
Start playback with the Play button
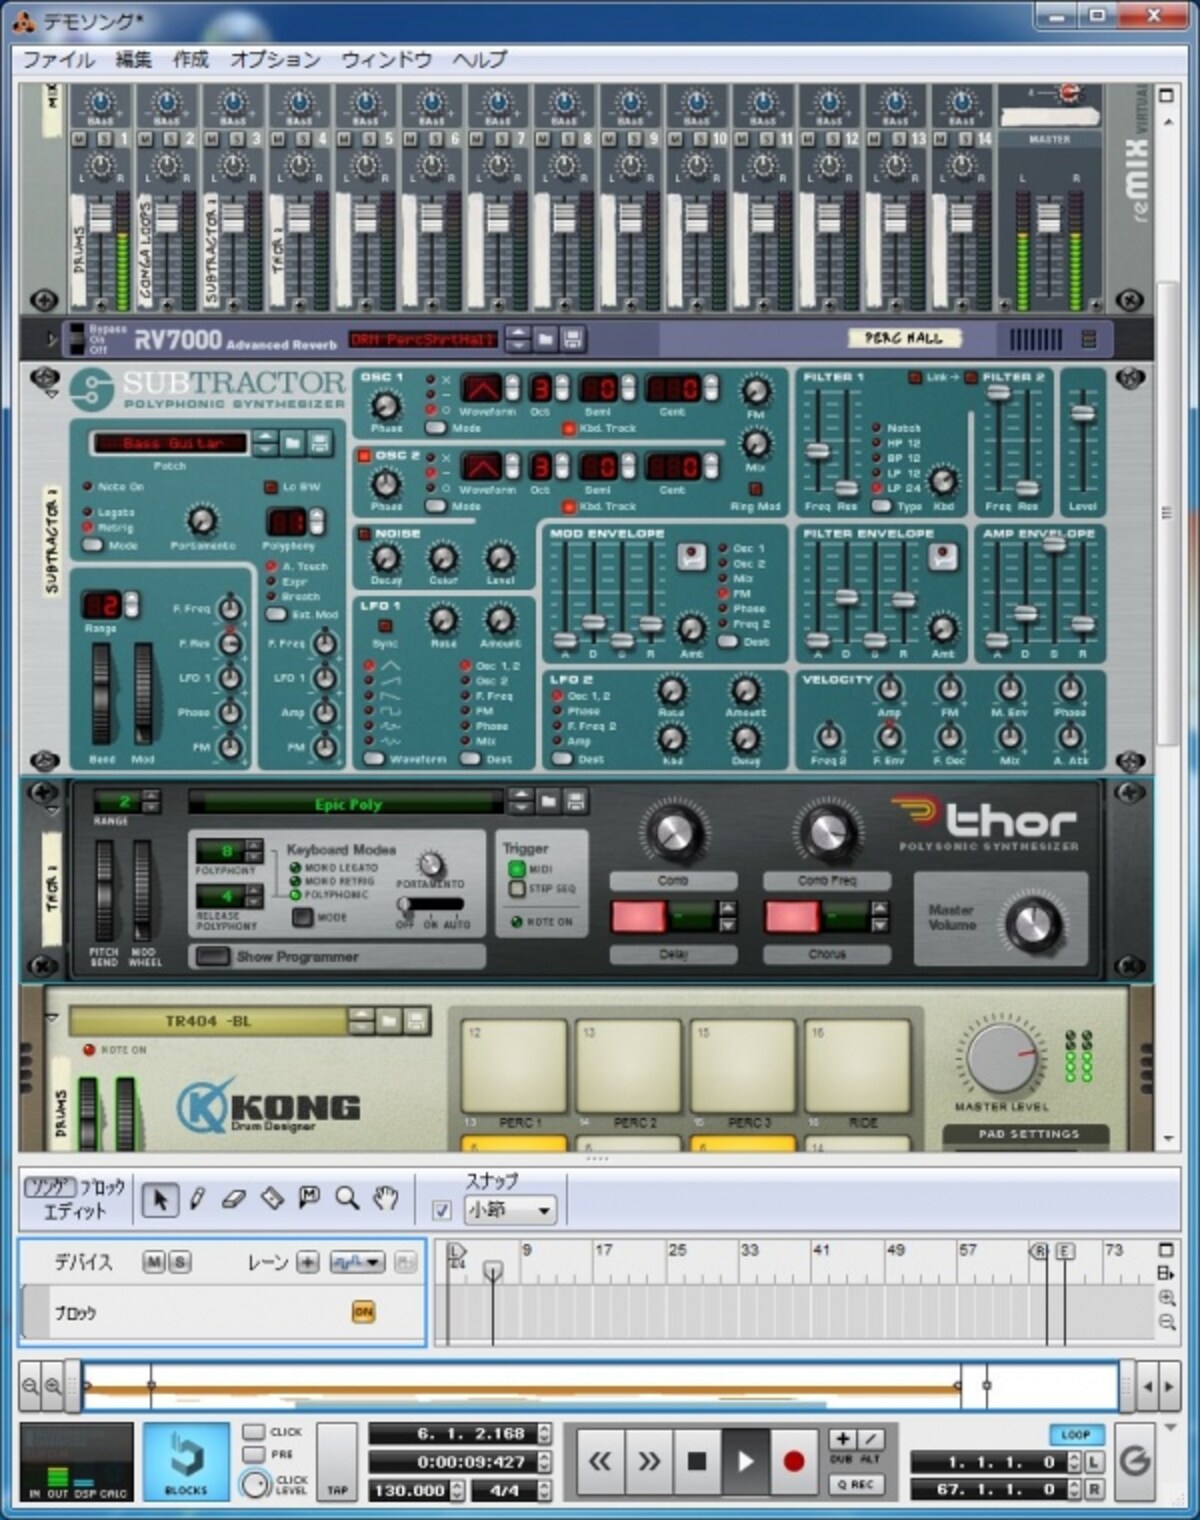pos(746,1462)
